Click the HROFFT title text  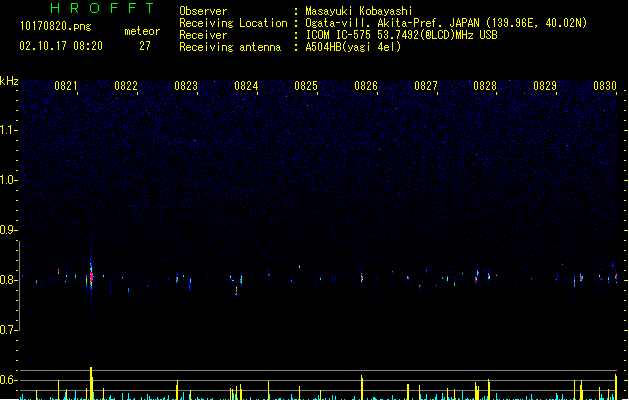[x=103, y=8]
